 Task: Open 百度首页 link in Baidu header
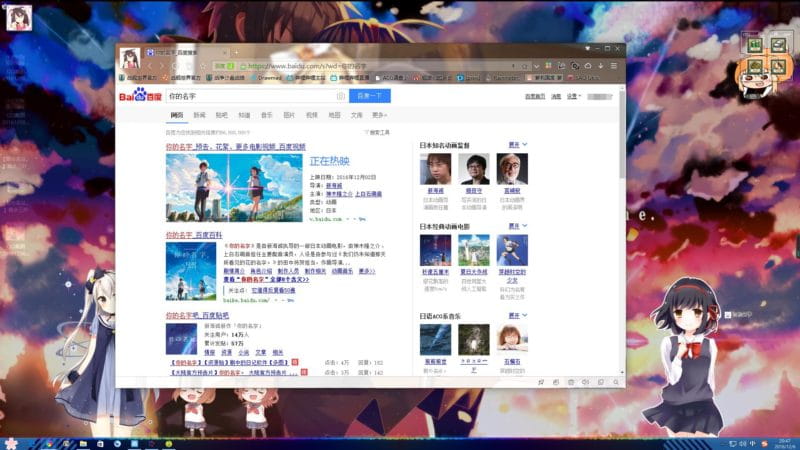click(535, 96)
